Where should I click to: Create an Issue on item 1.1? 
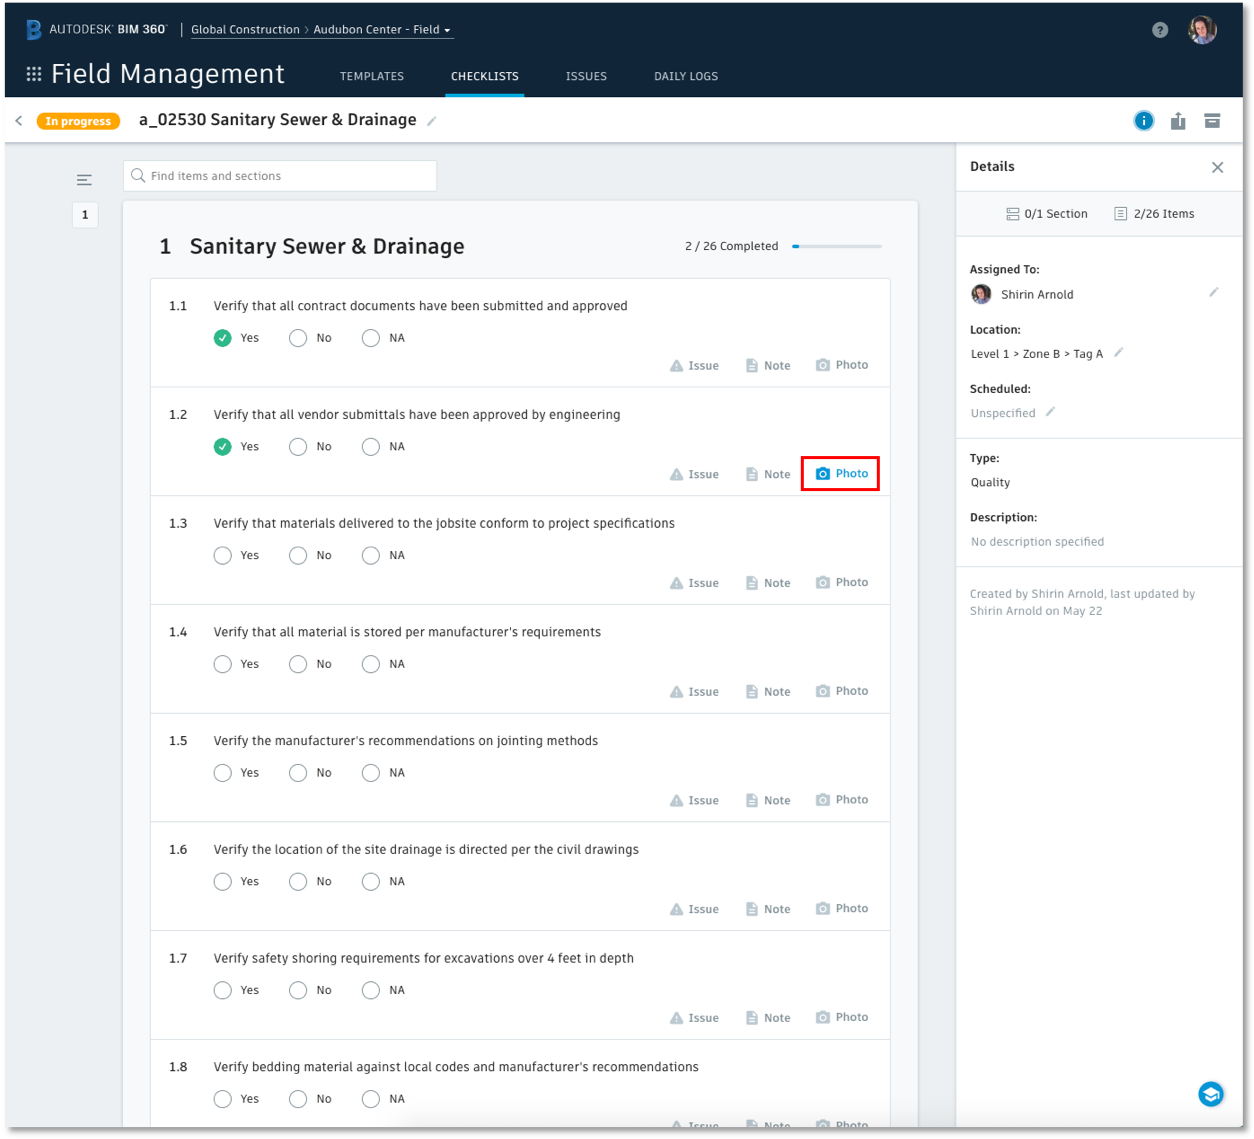[694, 364]
